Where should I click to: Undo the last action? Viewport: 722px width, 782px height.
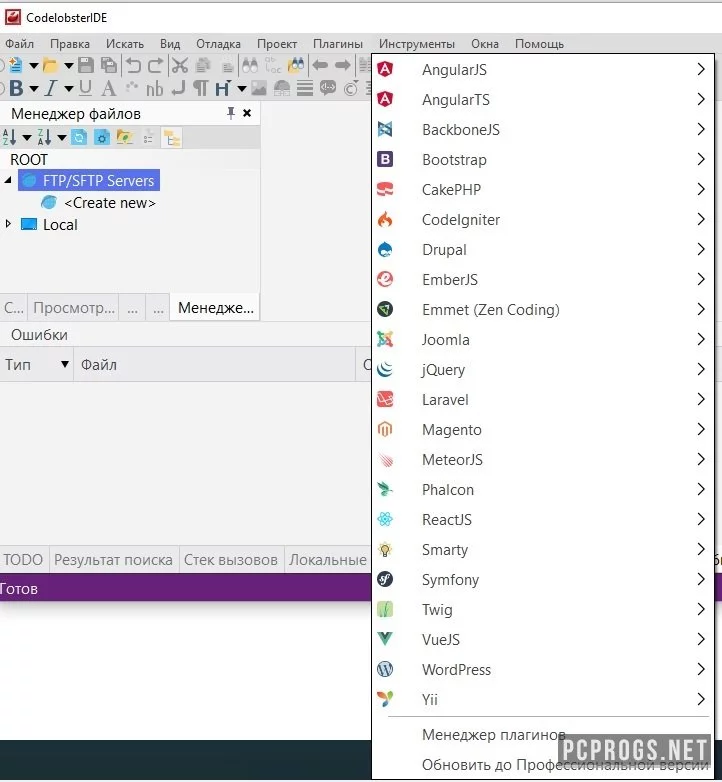(x=133, y=65)
